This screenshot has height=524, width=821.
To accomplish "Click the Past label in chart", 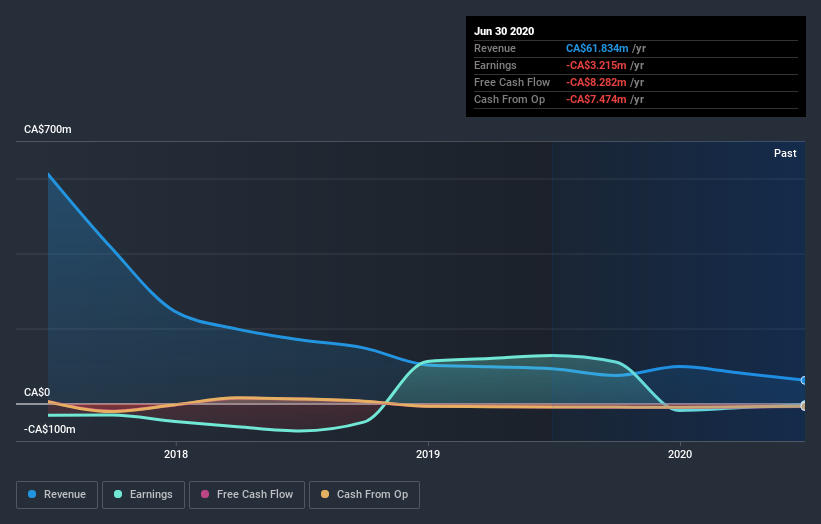I will pos(785,153).
